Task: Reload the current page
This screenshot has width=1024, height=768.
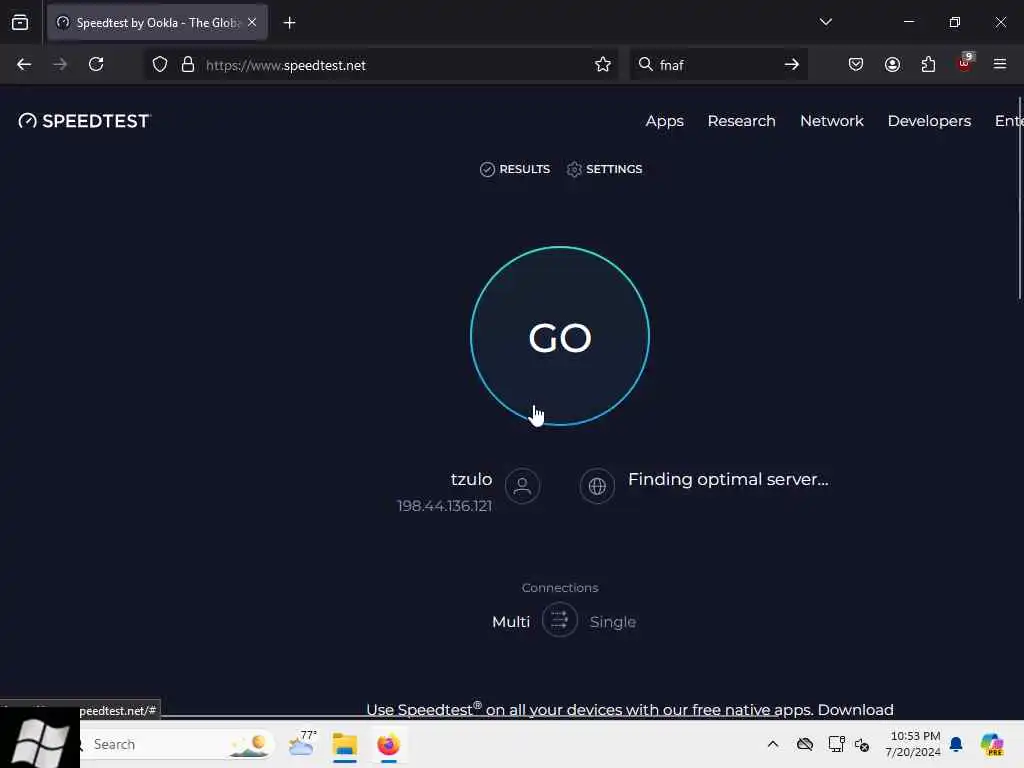Action: click(96, 64)
